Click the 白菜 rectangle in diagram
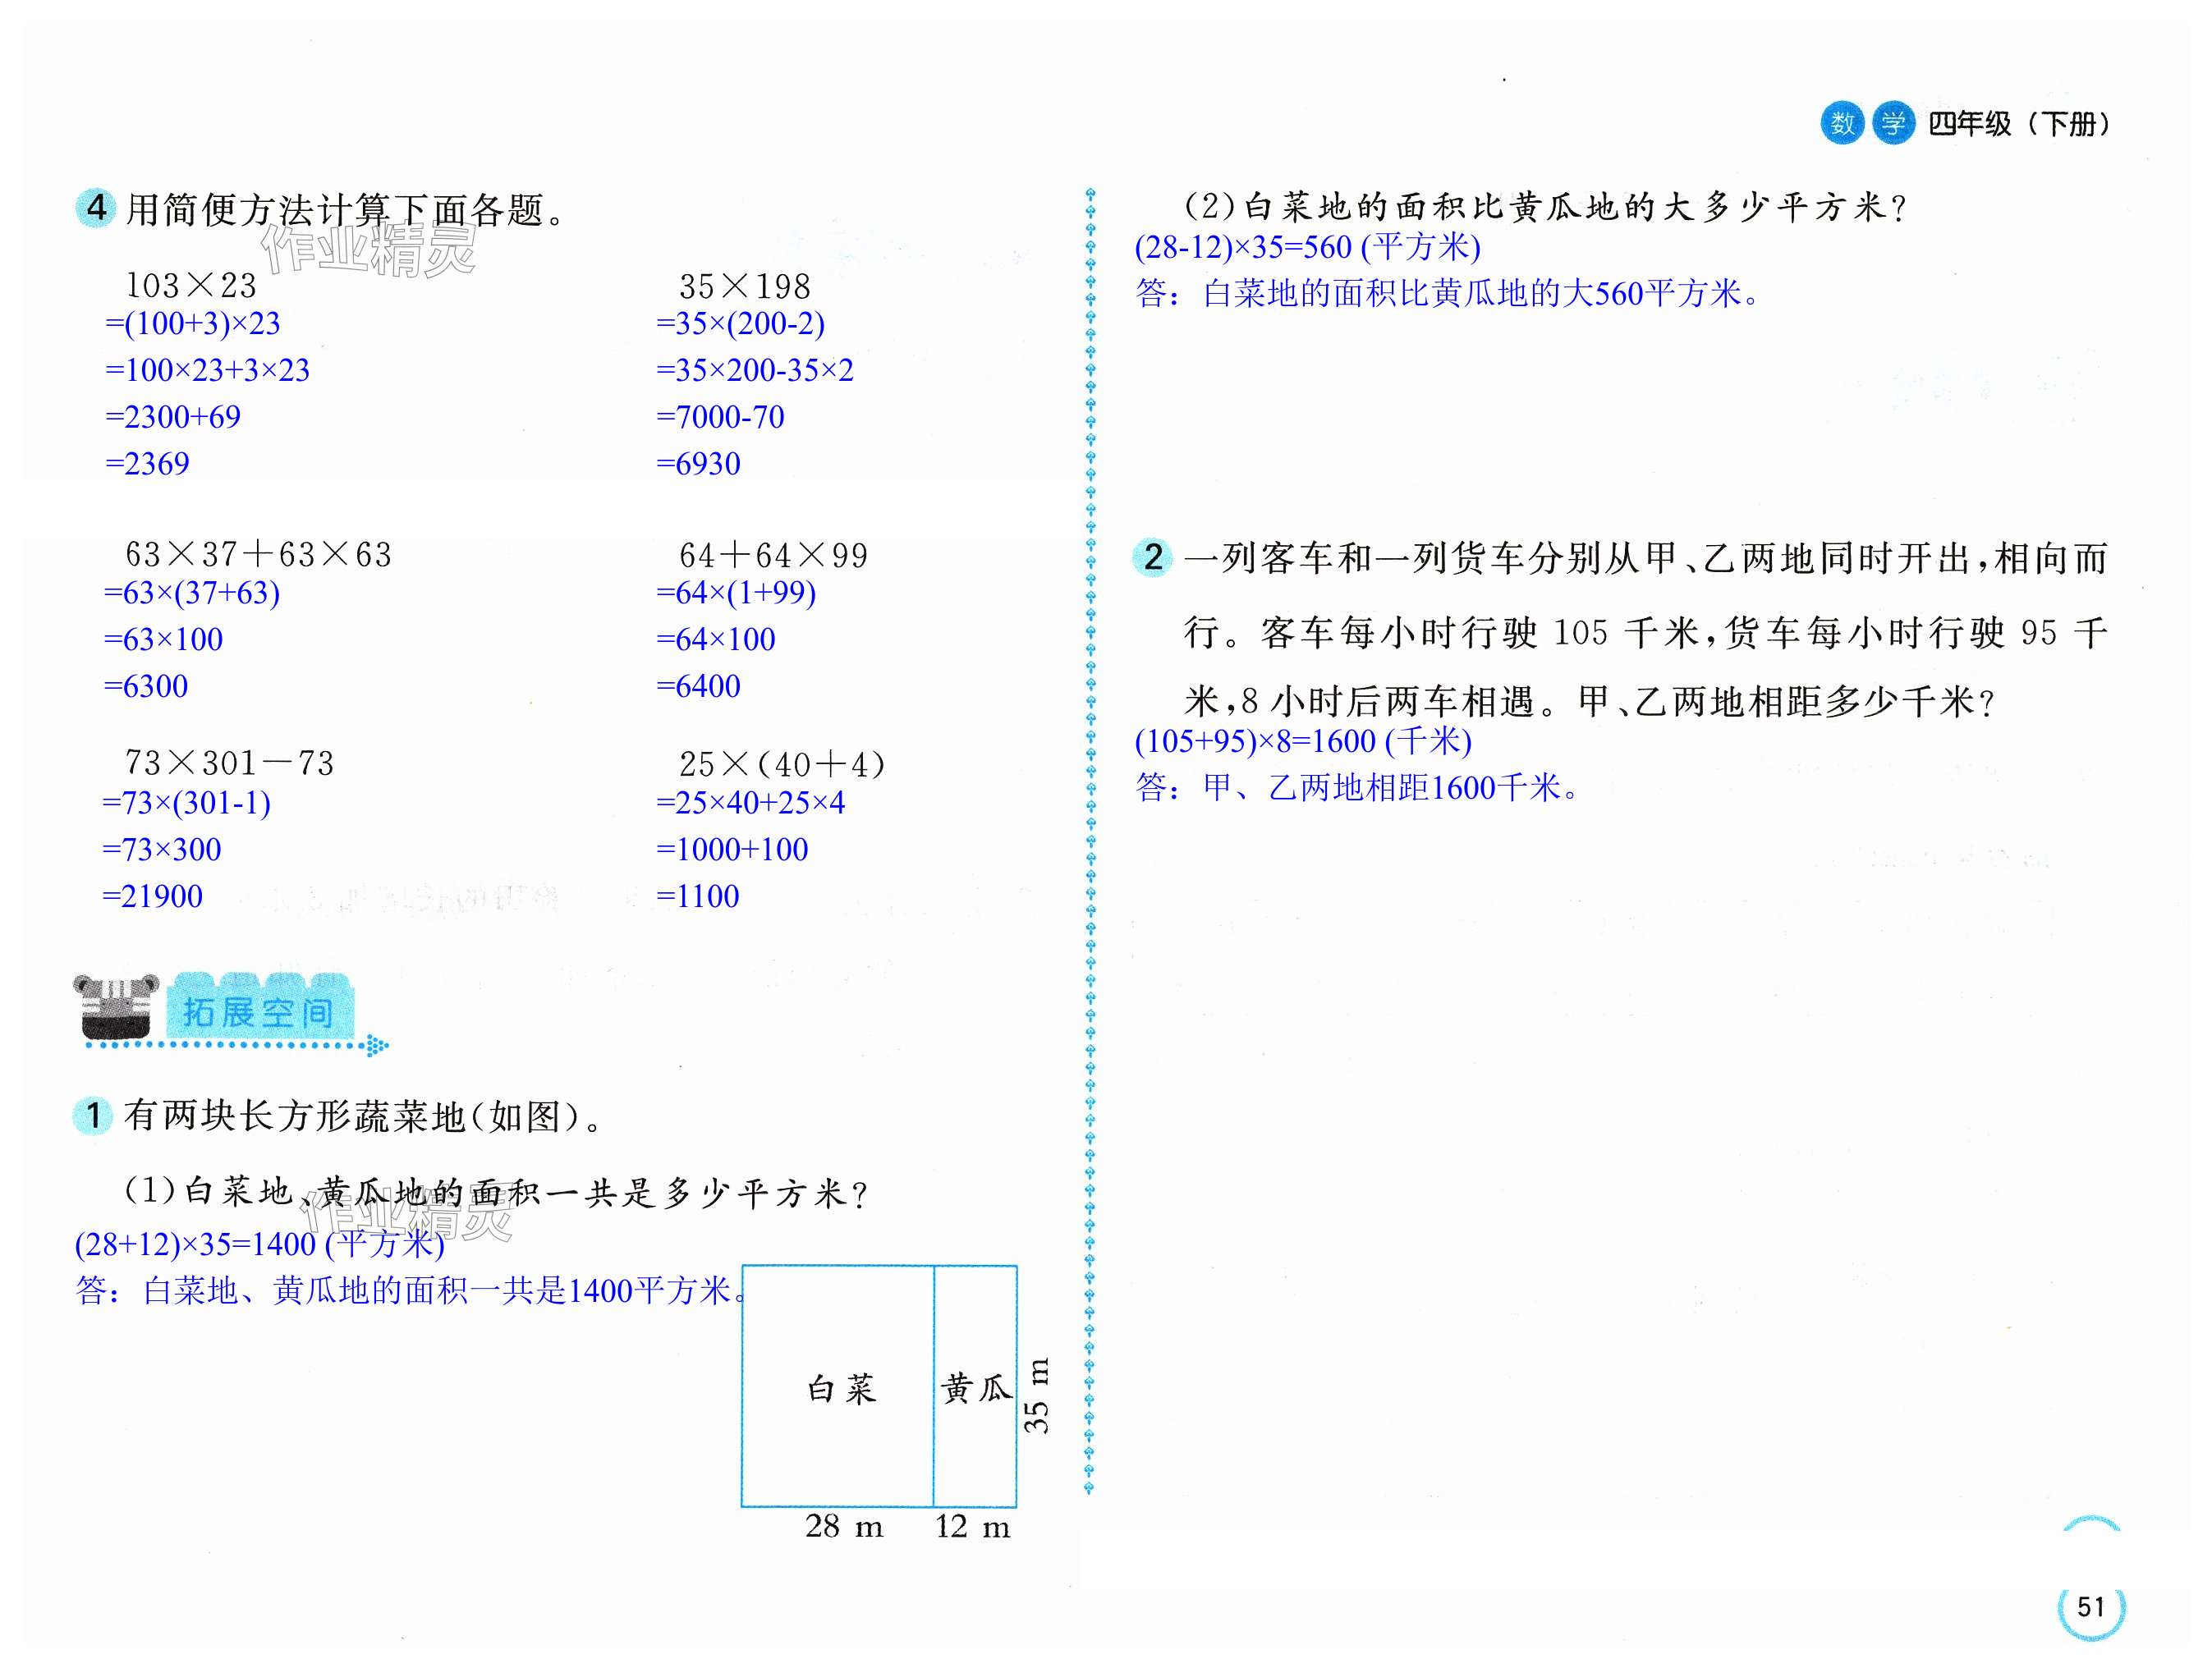This screenshot has width=2212, height=1668. pyautogui.click(x=838, y=1388)
